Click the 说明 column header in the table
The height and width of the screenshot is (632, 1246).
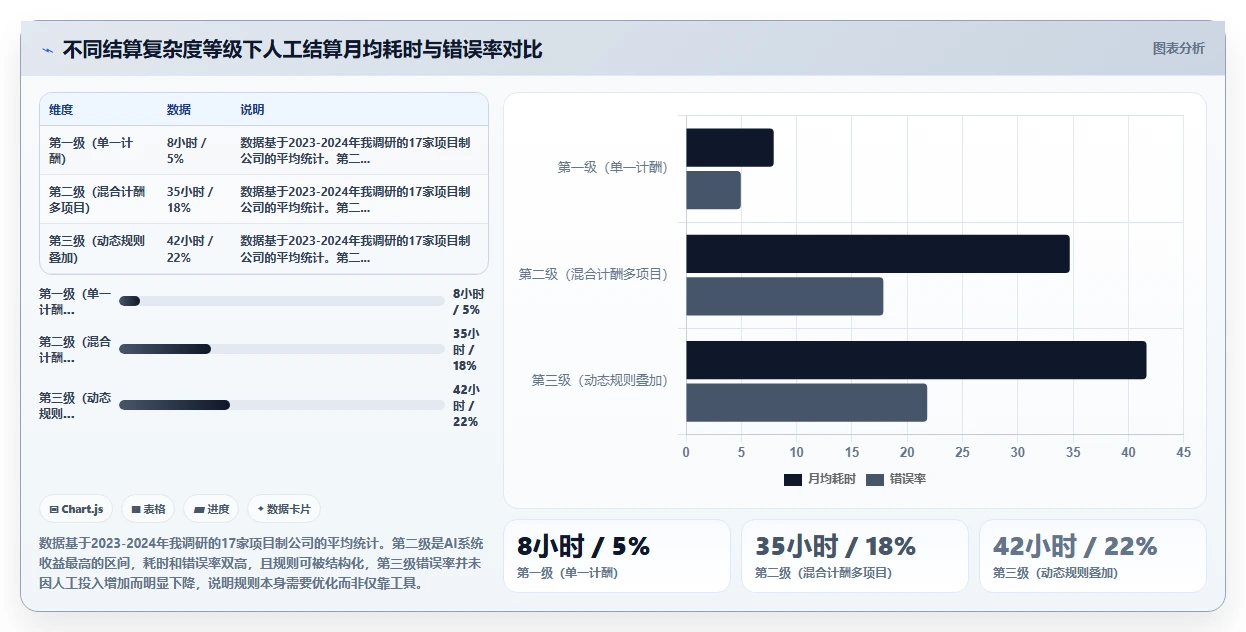252,110
